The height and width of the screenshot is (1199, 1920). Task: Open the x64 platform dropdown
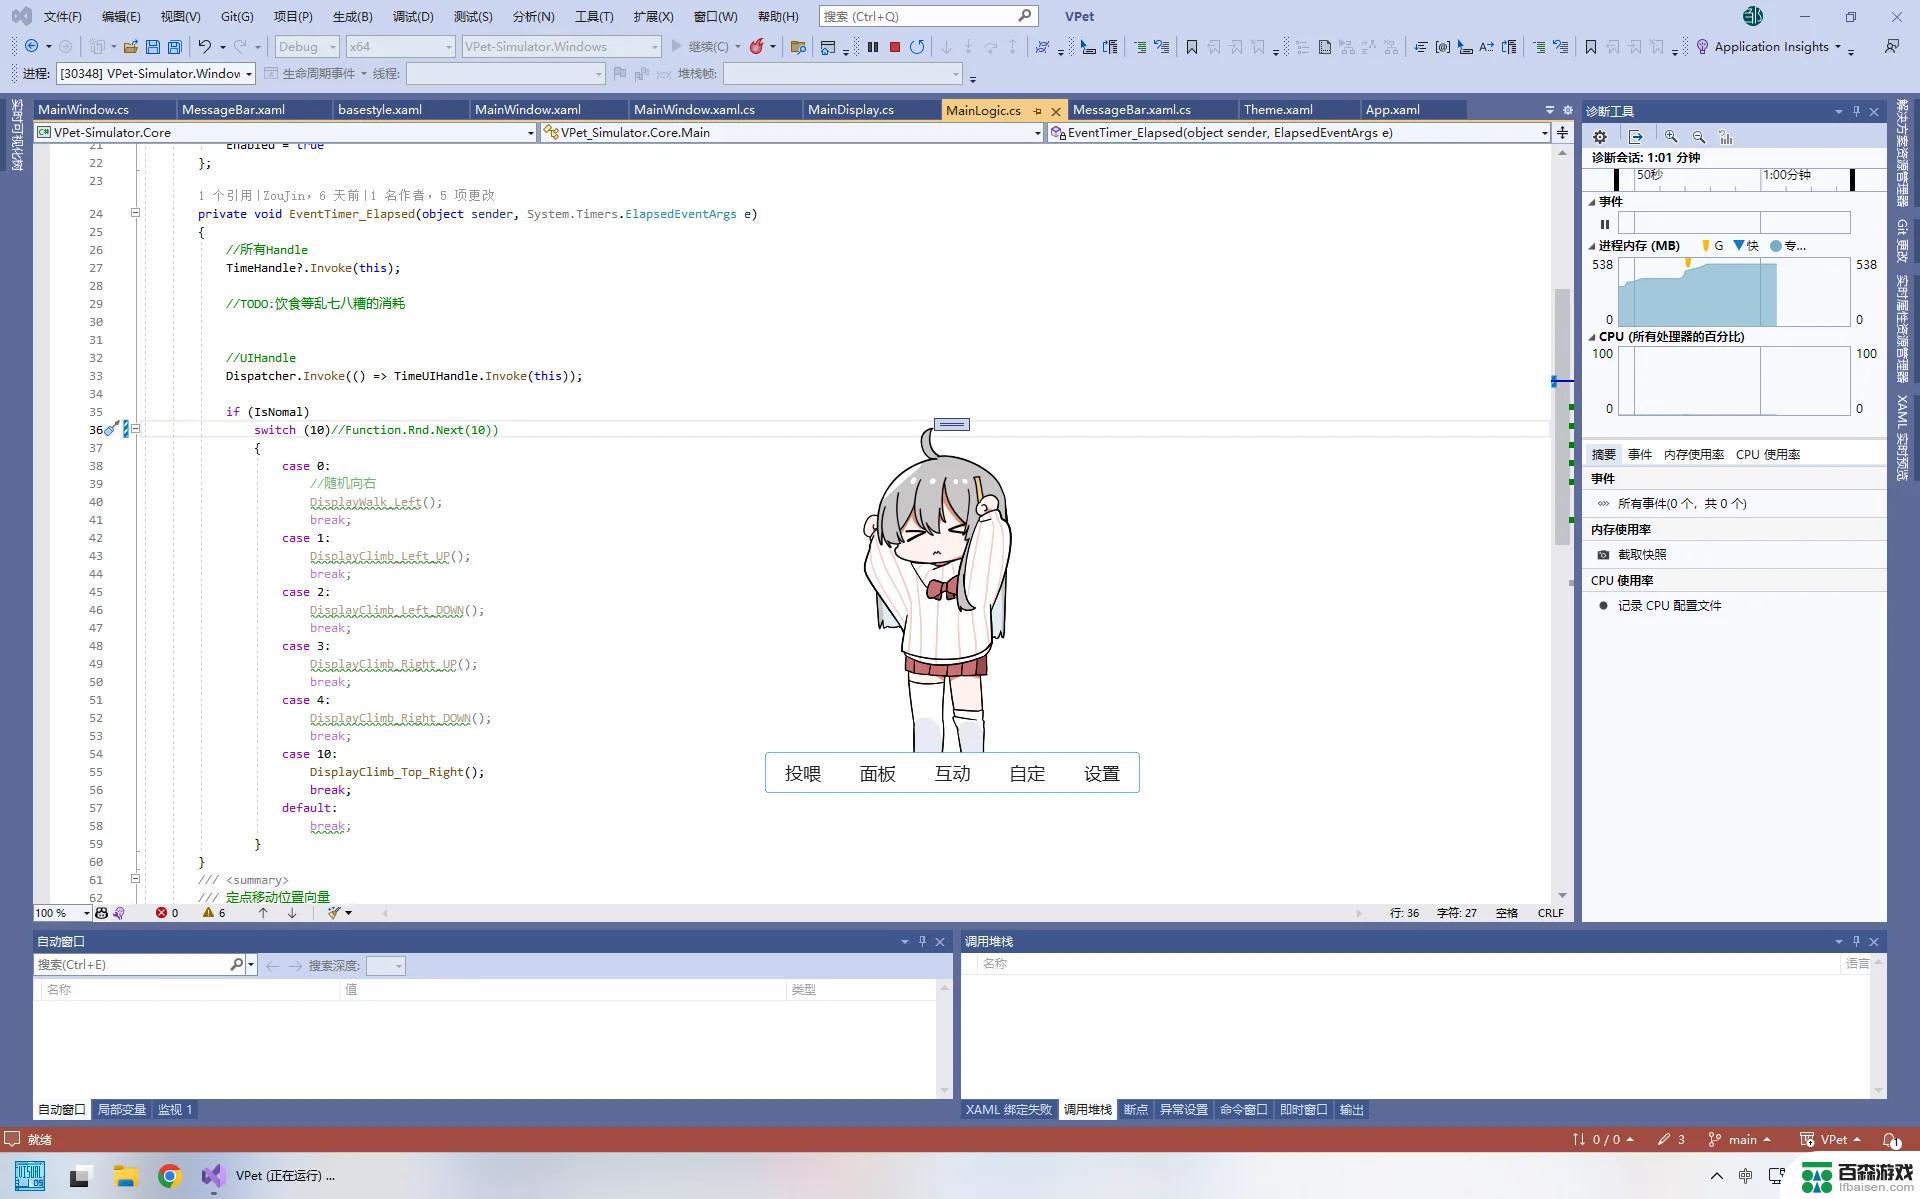(400, 47)
